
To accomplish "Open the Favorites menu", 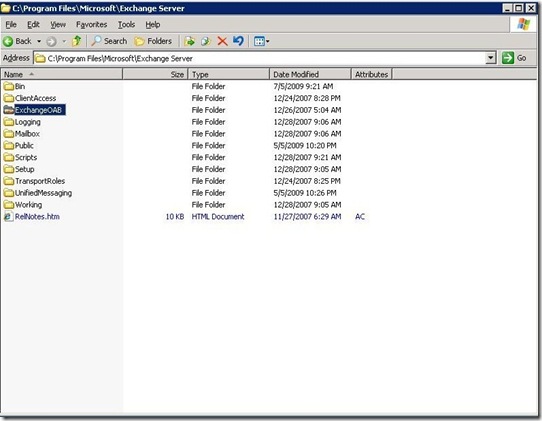I will [x=92, y=25].
